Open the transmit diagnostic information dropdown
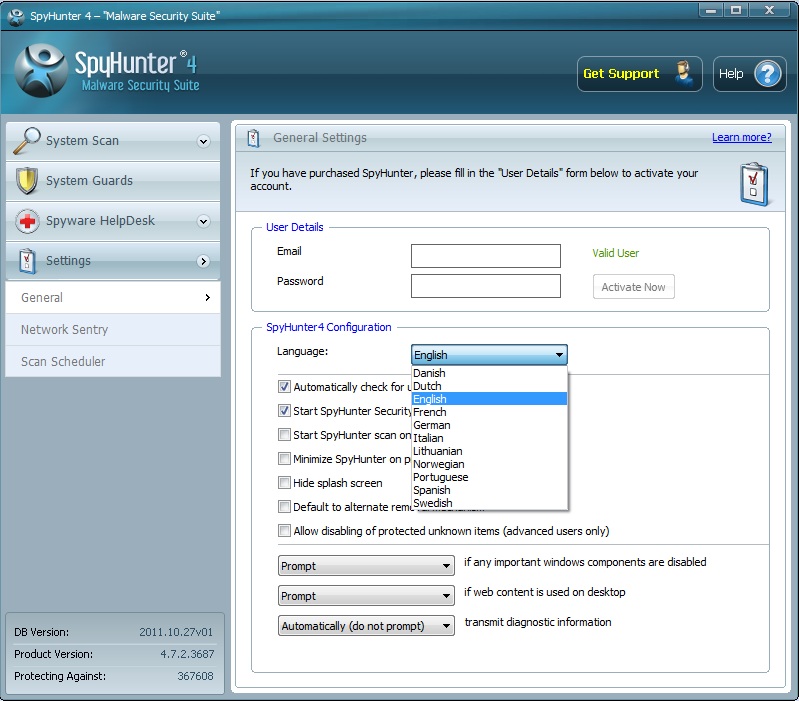This screenshot has width=799, height=701. coord(366,626)
